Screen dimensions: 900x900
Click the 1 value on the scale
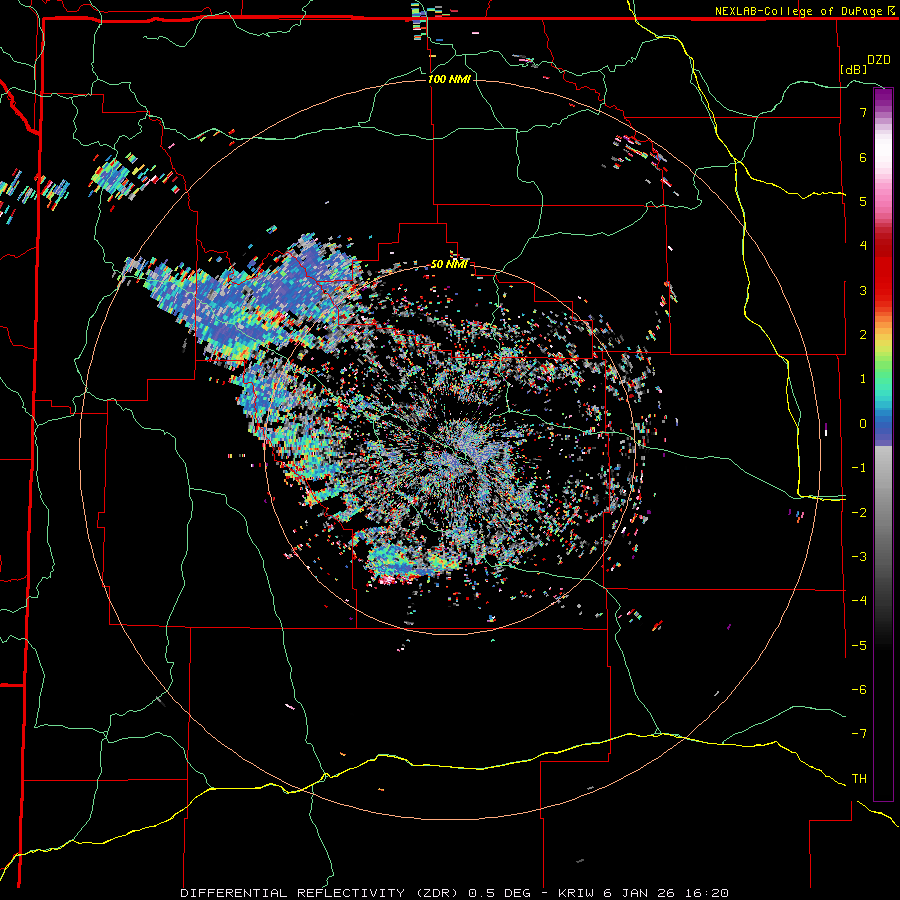coord(863,379)
